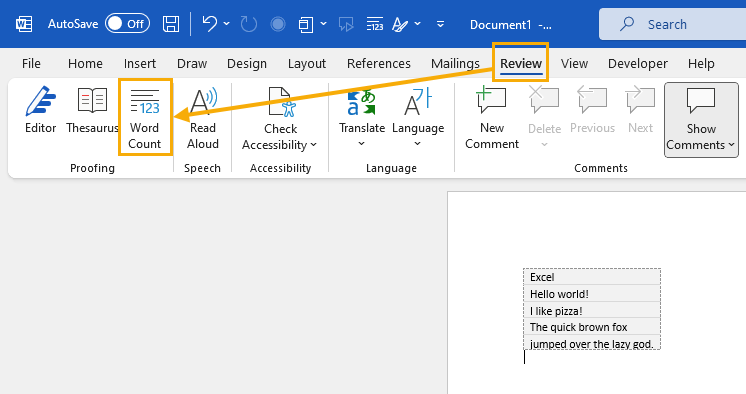Click the Word app icon in title bar
The width and height of the screenshot is (746, 394).
point(24,24)
